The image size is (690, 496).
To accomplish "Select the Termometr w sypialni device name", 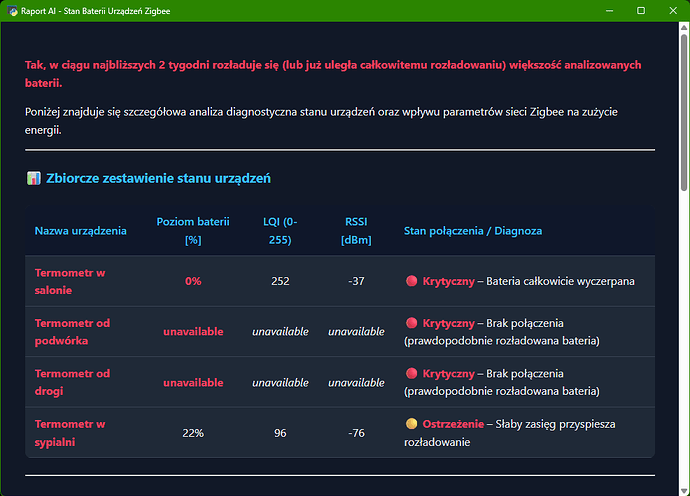I will pyautogui.click(x=70, y=433).
